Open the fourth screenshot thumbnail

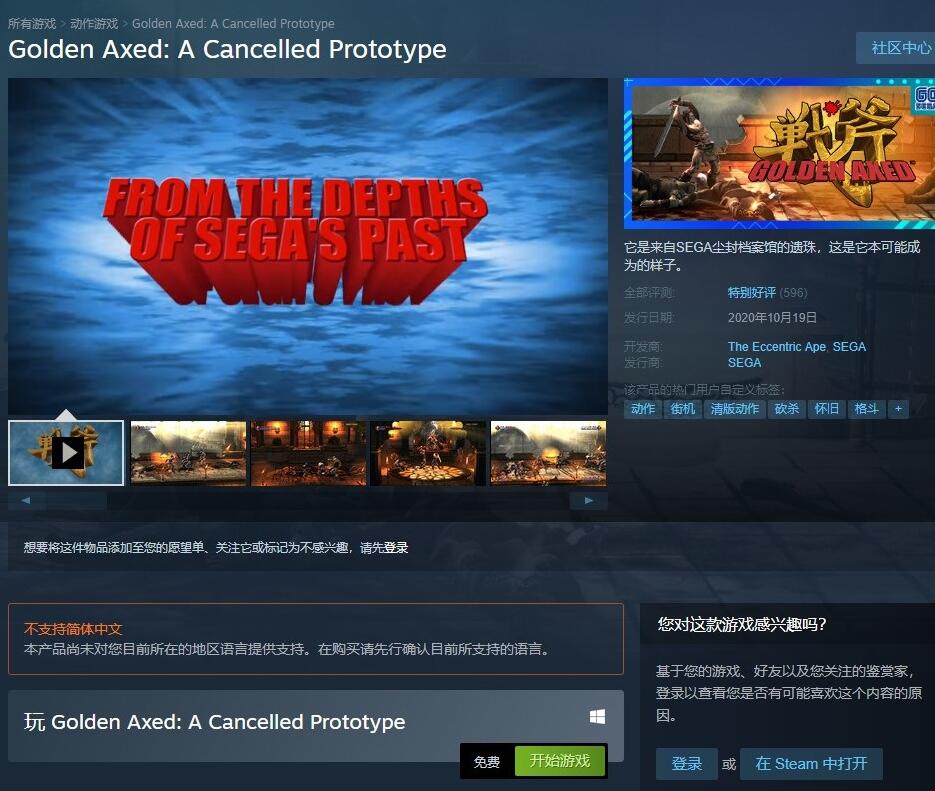pyautogui.click(x=428, y=453)
